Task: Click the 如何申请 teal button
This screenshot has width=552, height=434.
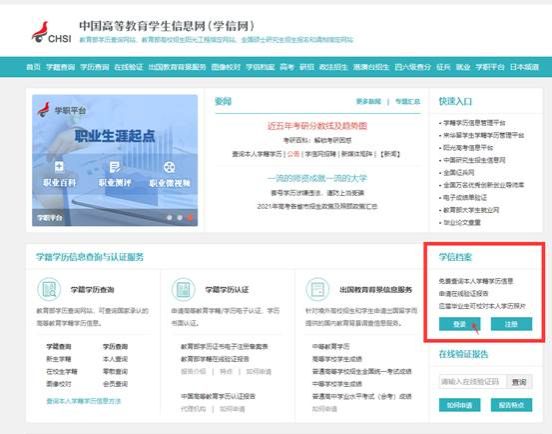Action: point(459,405)
